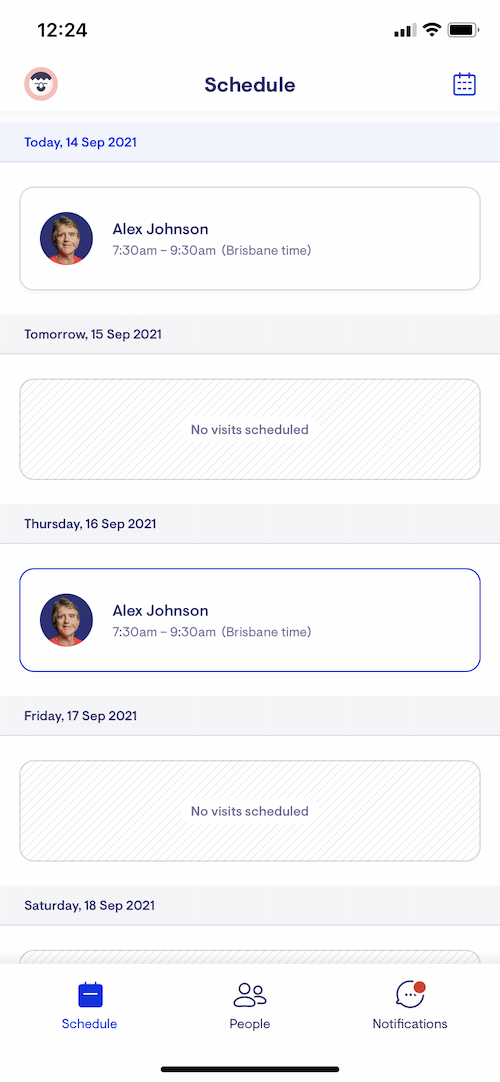This screenshot has height=1082, width=500.
Task: Tap the Schedule calendar icon in bottom bar
Action: pyautogui.click(x=90, y=994)
